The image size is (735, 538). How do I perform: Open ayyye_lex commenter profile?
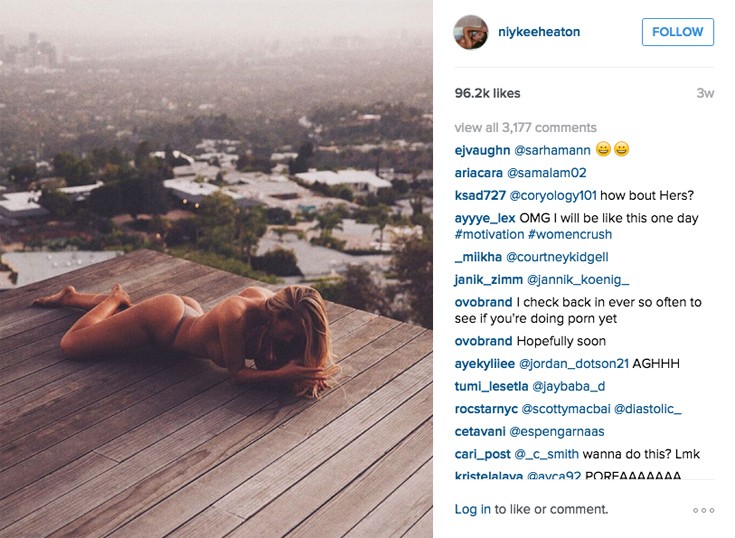pyautogui.click(x=485, y=218)
